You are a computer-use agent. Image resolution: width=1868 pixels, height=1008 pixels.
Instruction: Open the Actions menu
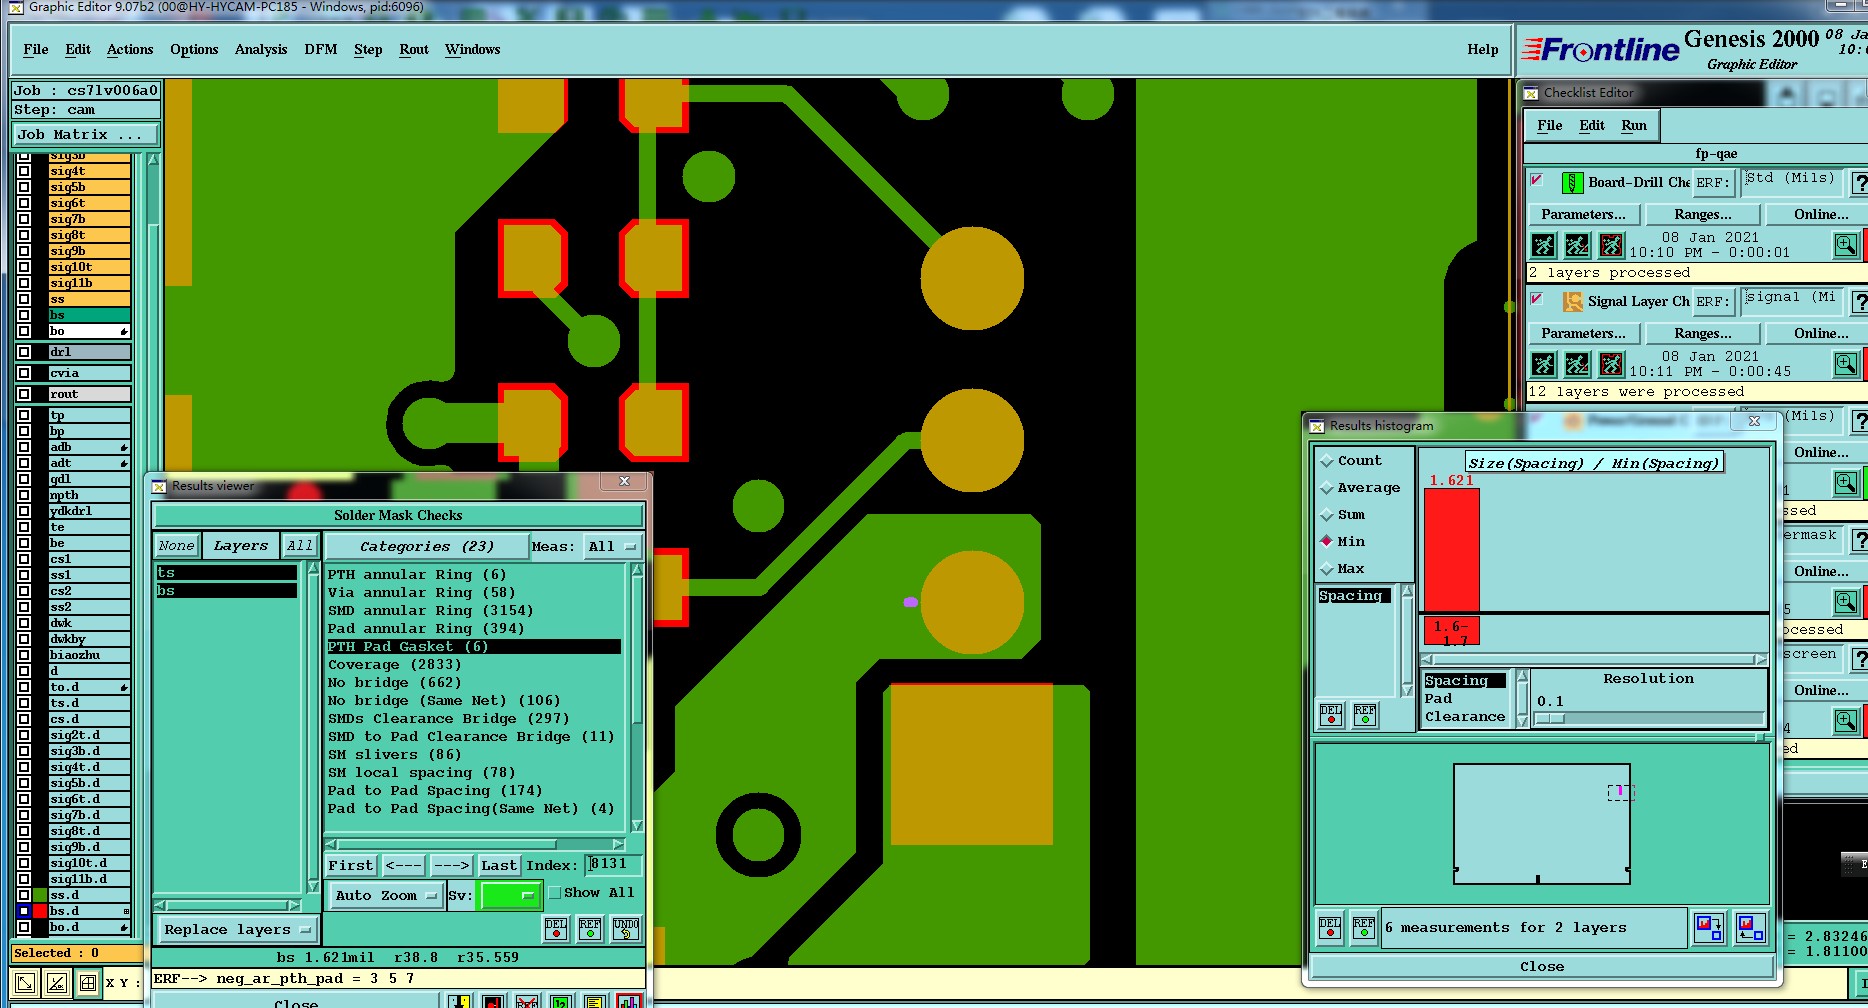click(130, 50)
